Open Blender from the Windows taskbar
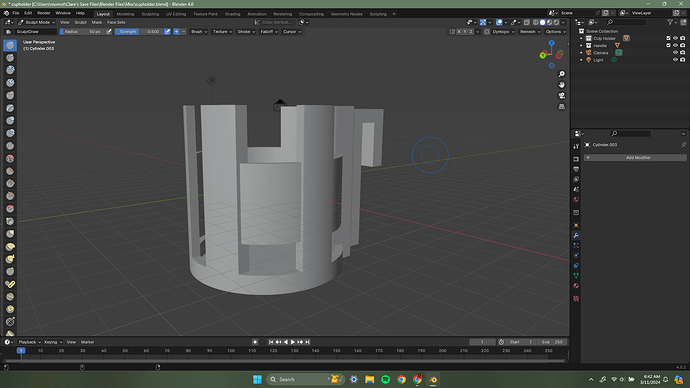Screen dimensions: 690x388 433,380
